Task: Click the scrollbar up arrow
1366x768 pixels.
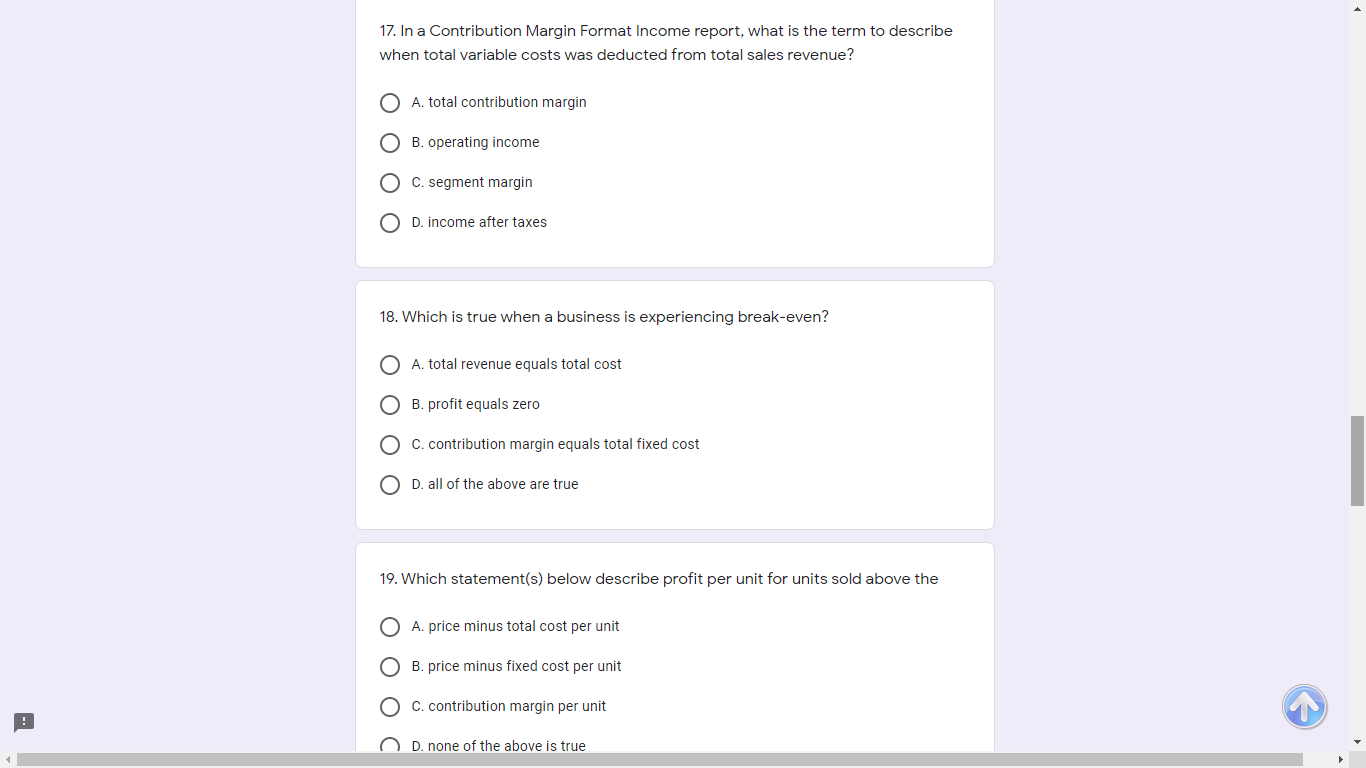Action: (x=1358, y=8)
